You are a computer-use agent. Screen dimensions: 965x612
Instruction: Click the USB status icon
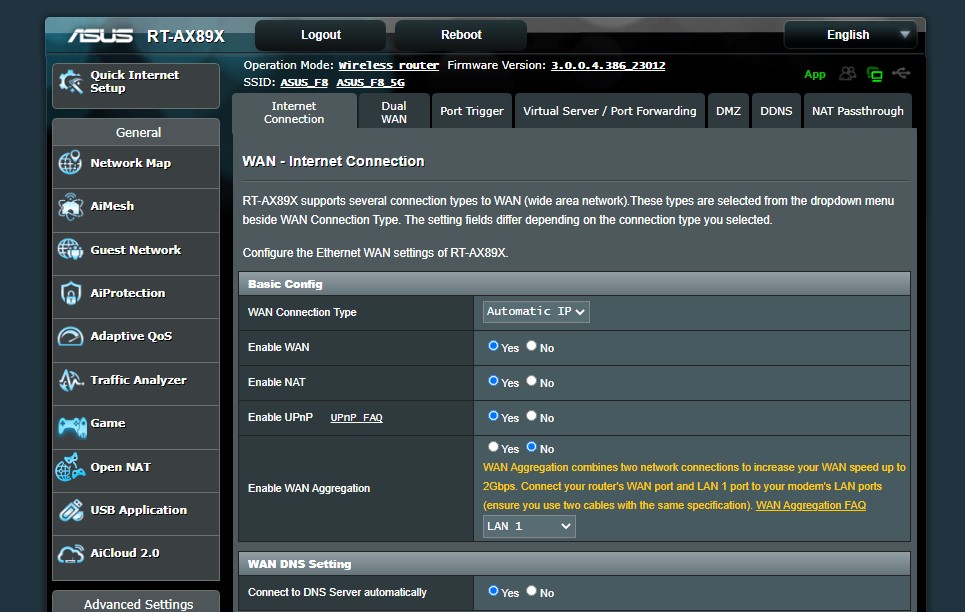pos(901,73)
